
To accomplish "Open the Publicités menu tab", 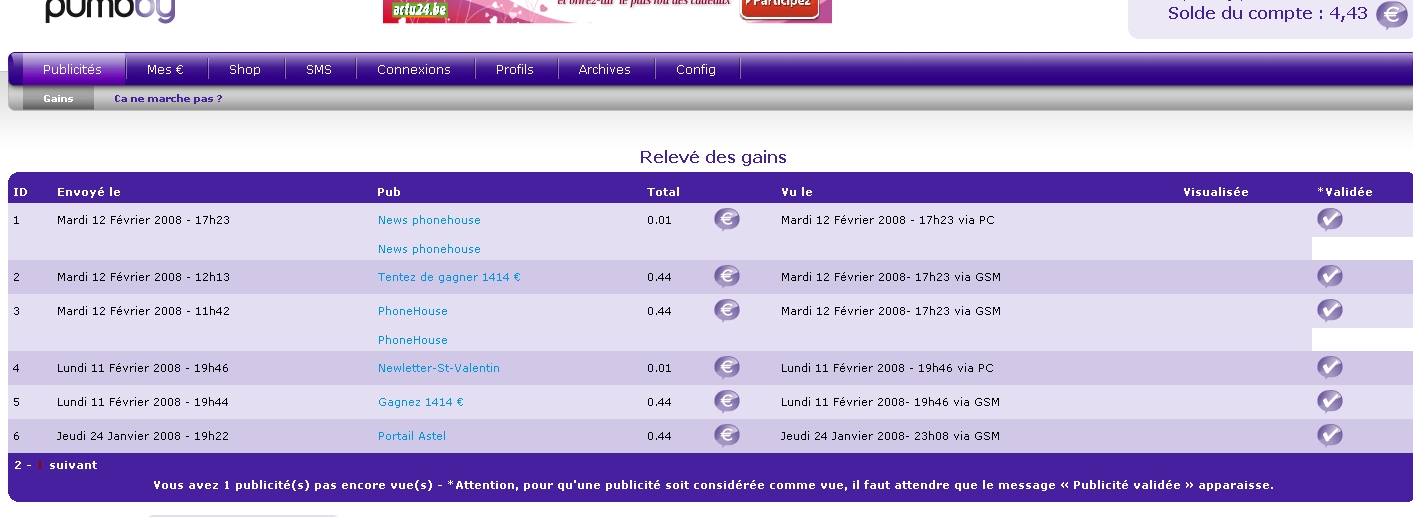I will point(72,70).
